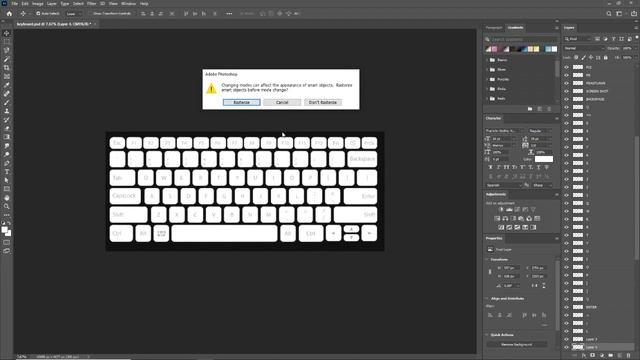Open the Image menu
This screenshot has width=640, height=360.
click(x=38, y=4)
